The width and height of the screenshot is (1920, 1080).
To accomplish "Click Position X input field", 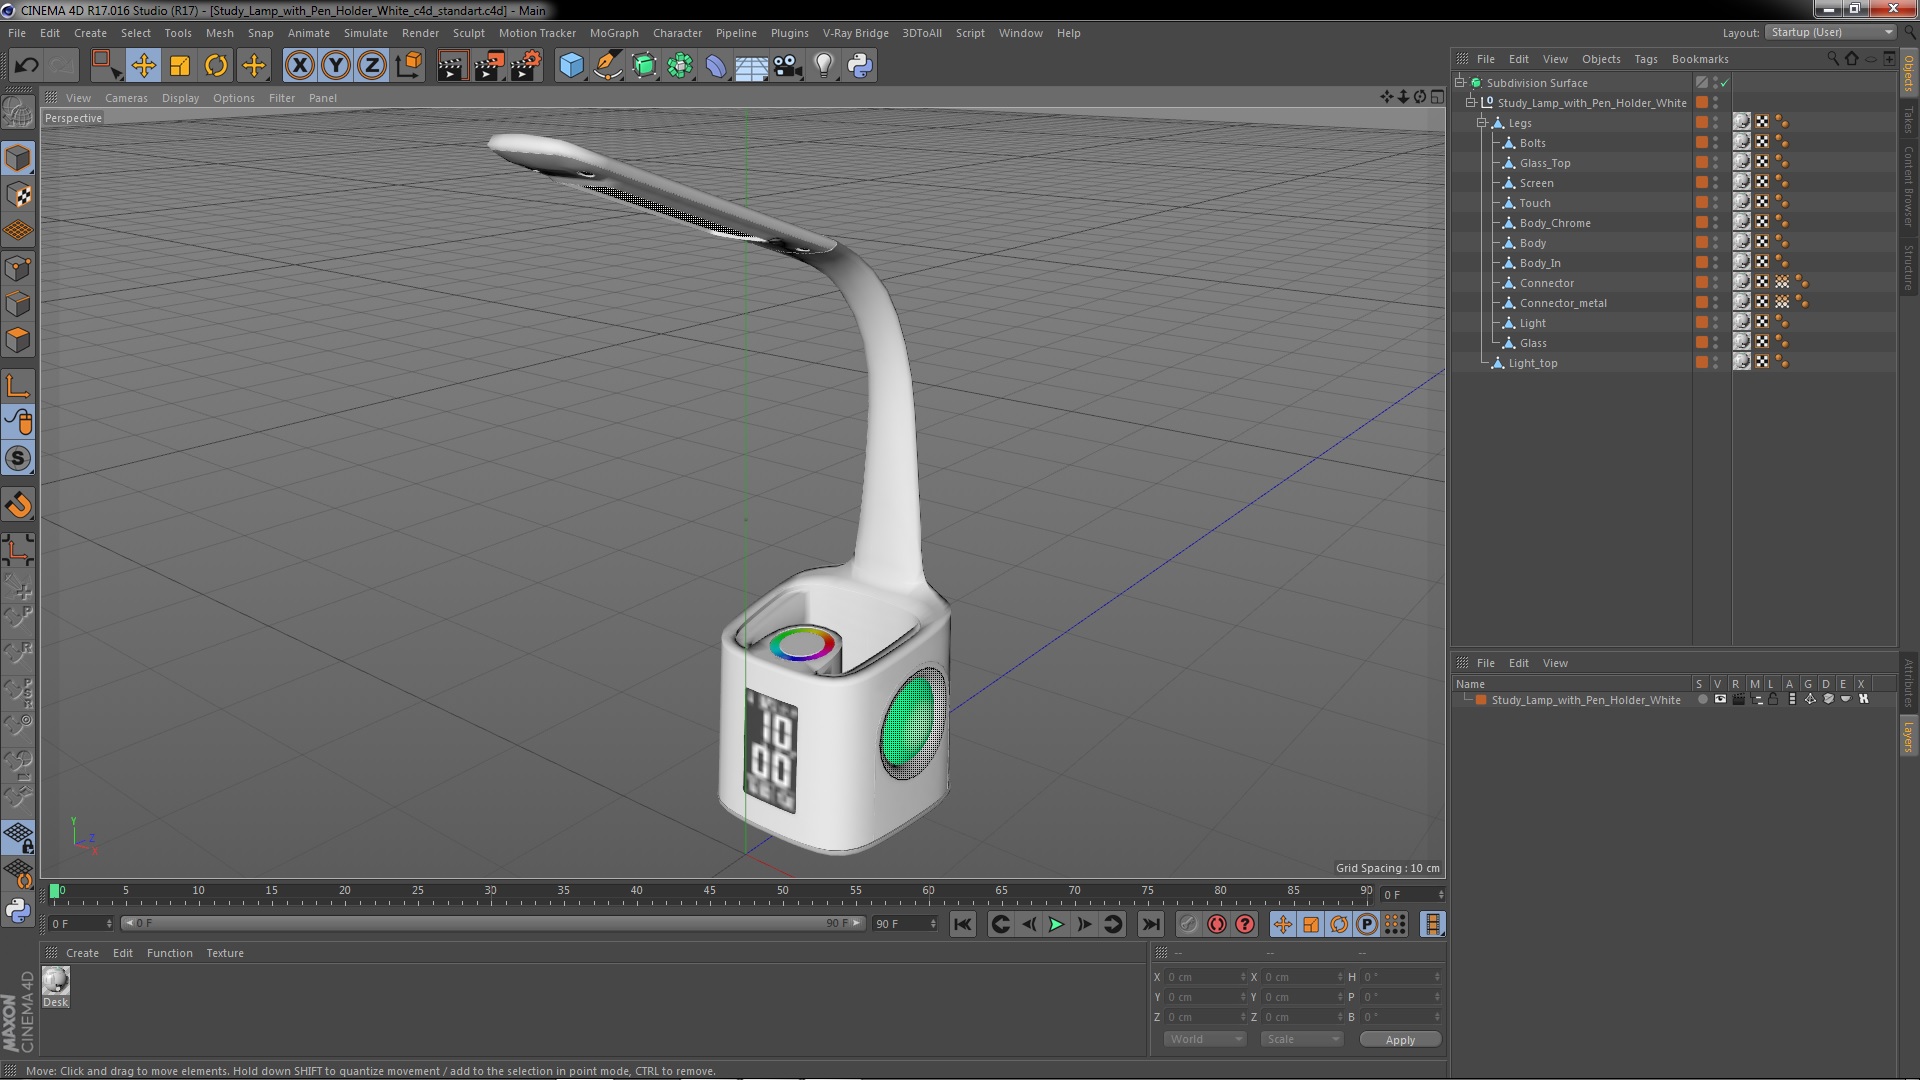I will click(1206, 977).
